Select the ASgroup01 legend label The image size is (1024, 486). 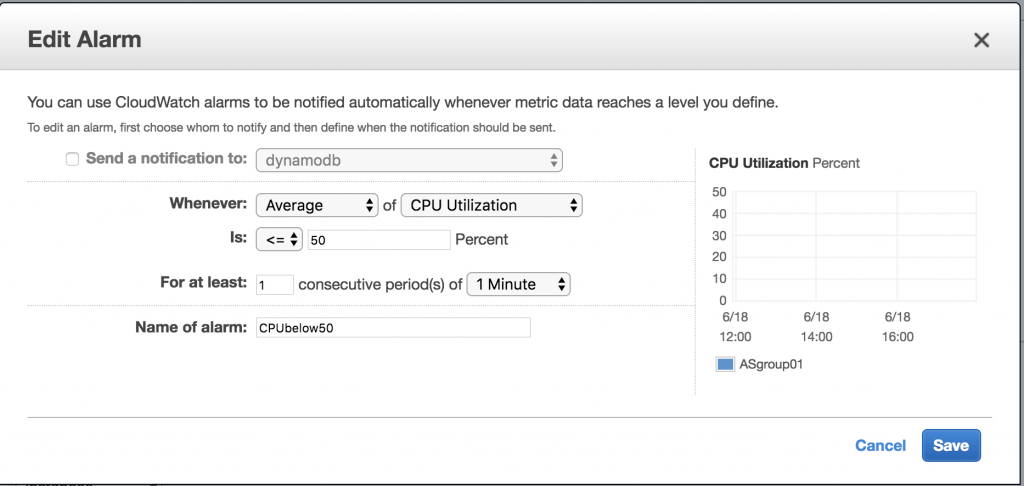point(772,365)
